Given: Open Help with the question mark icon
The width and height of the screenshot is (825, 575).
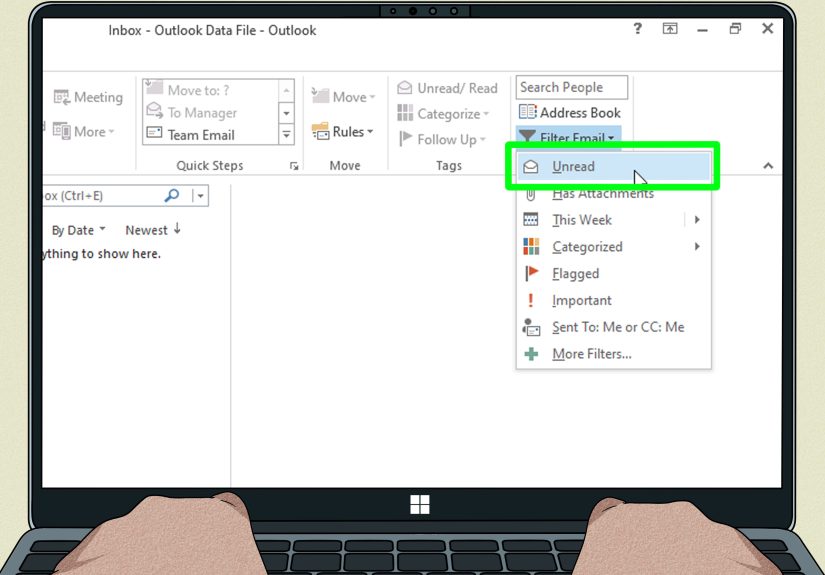Looking at the screenshot, I should tap(637, 28).
